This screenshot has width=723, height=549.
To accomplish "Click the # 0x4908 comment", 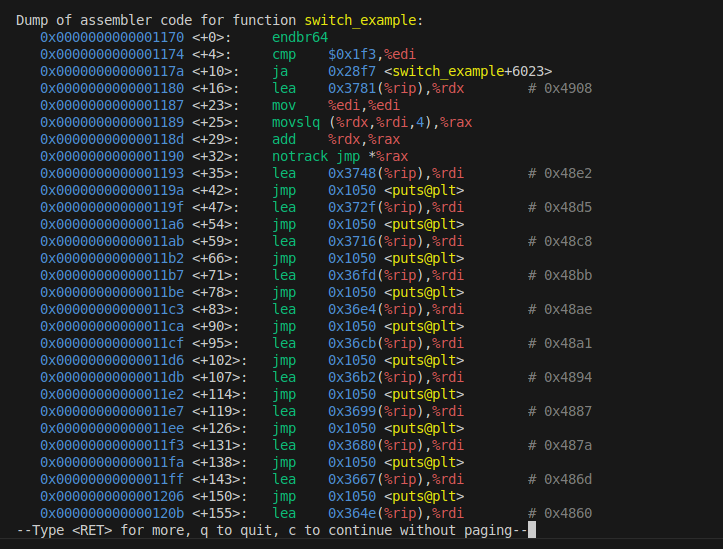I will tap(560, 88).
